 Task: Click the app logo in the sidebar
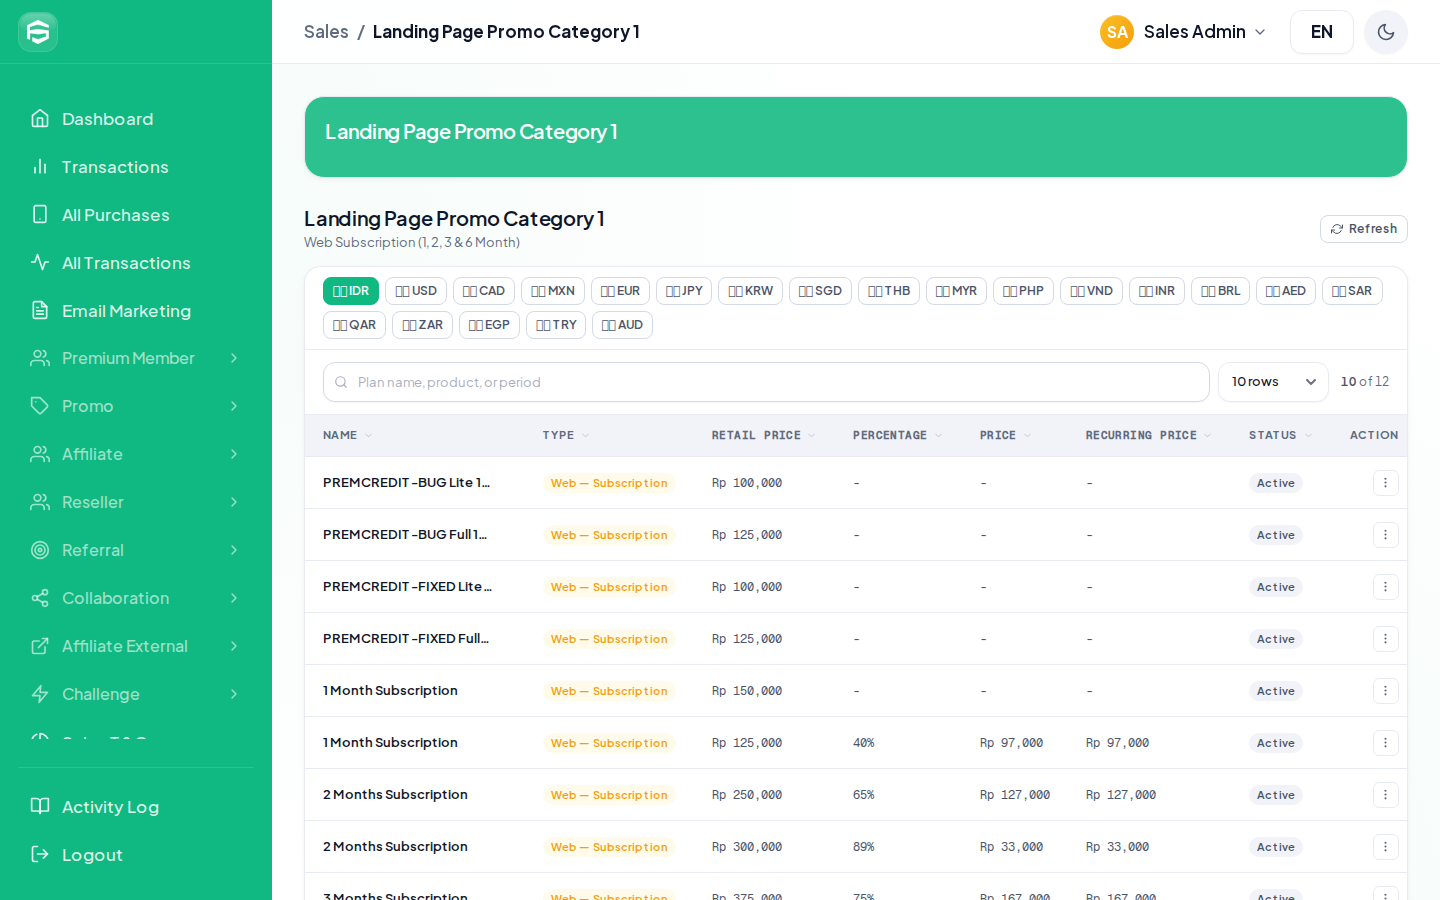[38, 32]
